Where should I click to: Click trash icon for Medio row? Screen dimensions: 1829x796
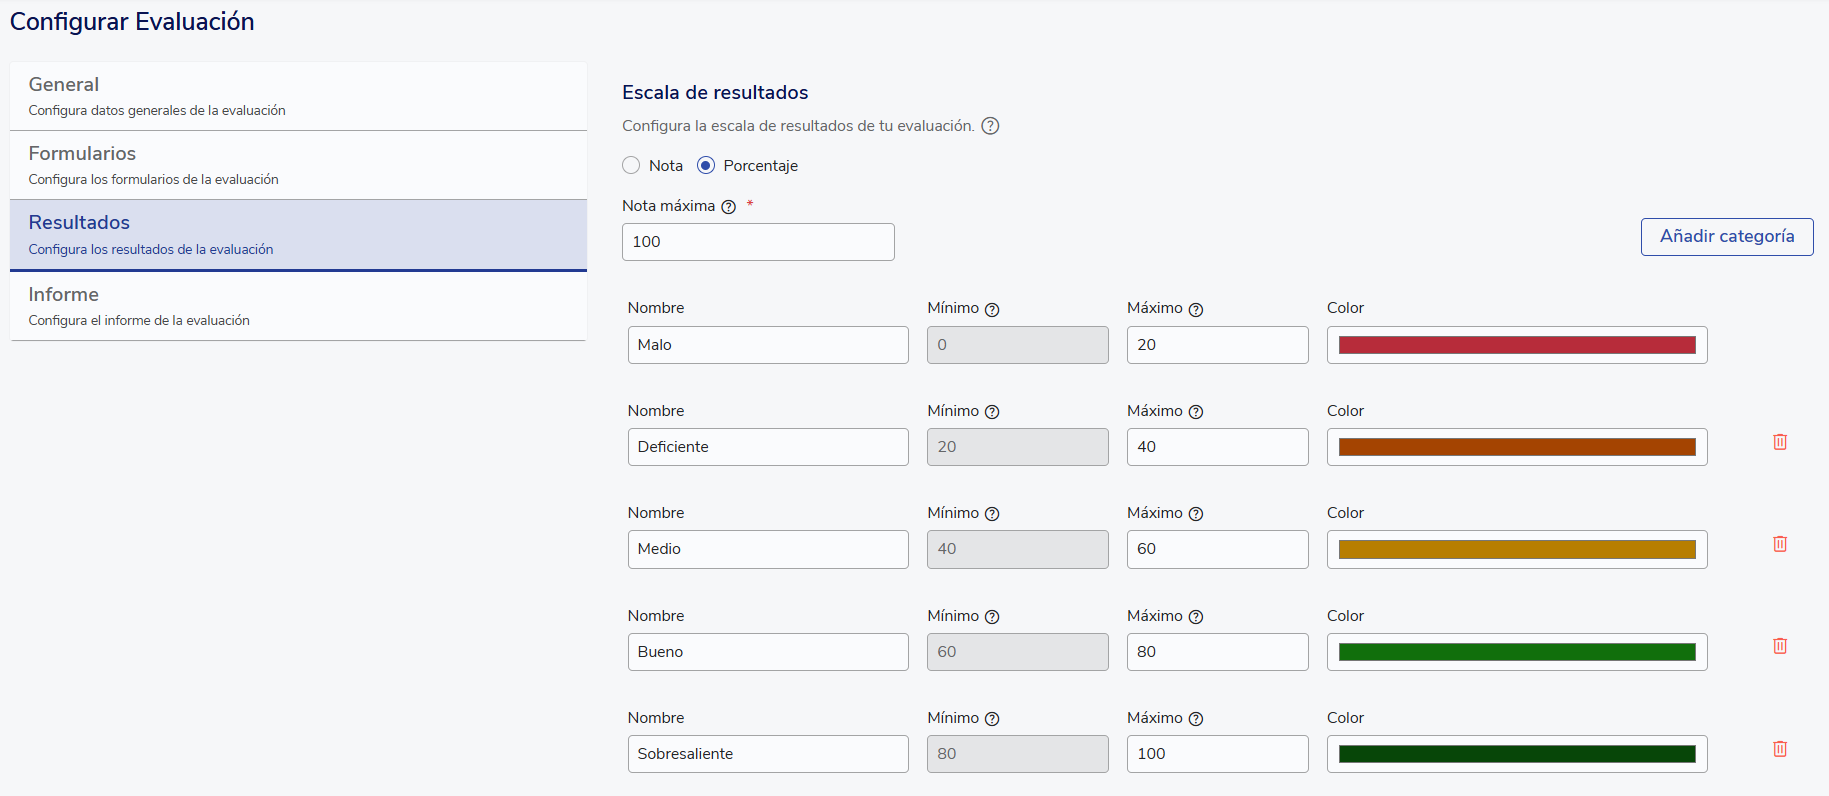(1780, 544)
